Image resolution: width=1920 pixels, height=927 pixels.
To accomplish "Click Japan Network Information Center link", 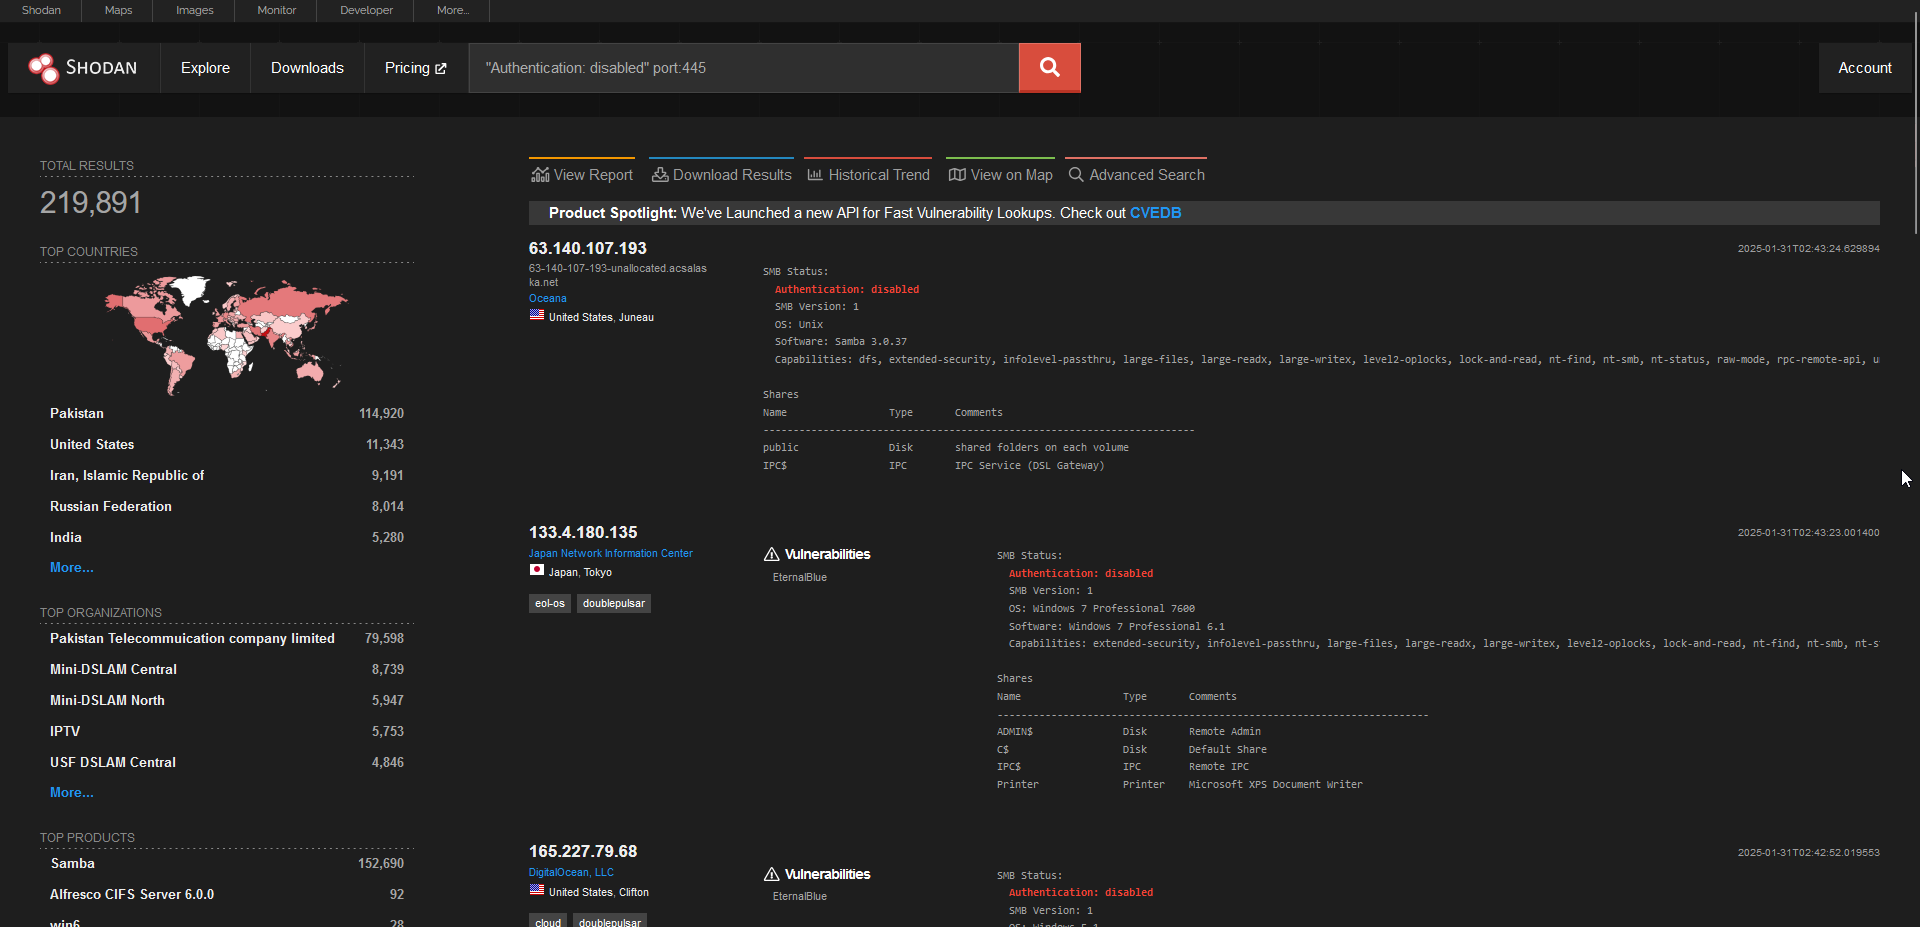I will [x=611, y=553].
